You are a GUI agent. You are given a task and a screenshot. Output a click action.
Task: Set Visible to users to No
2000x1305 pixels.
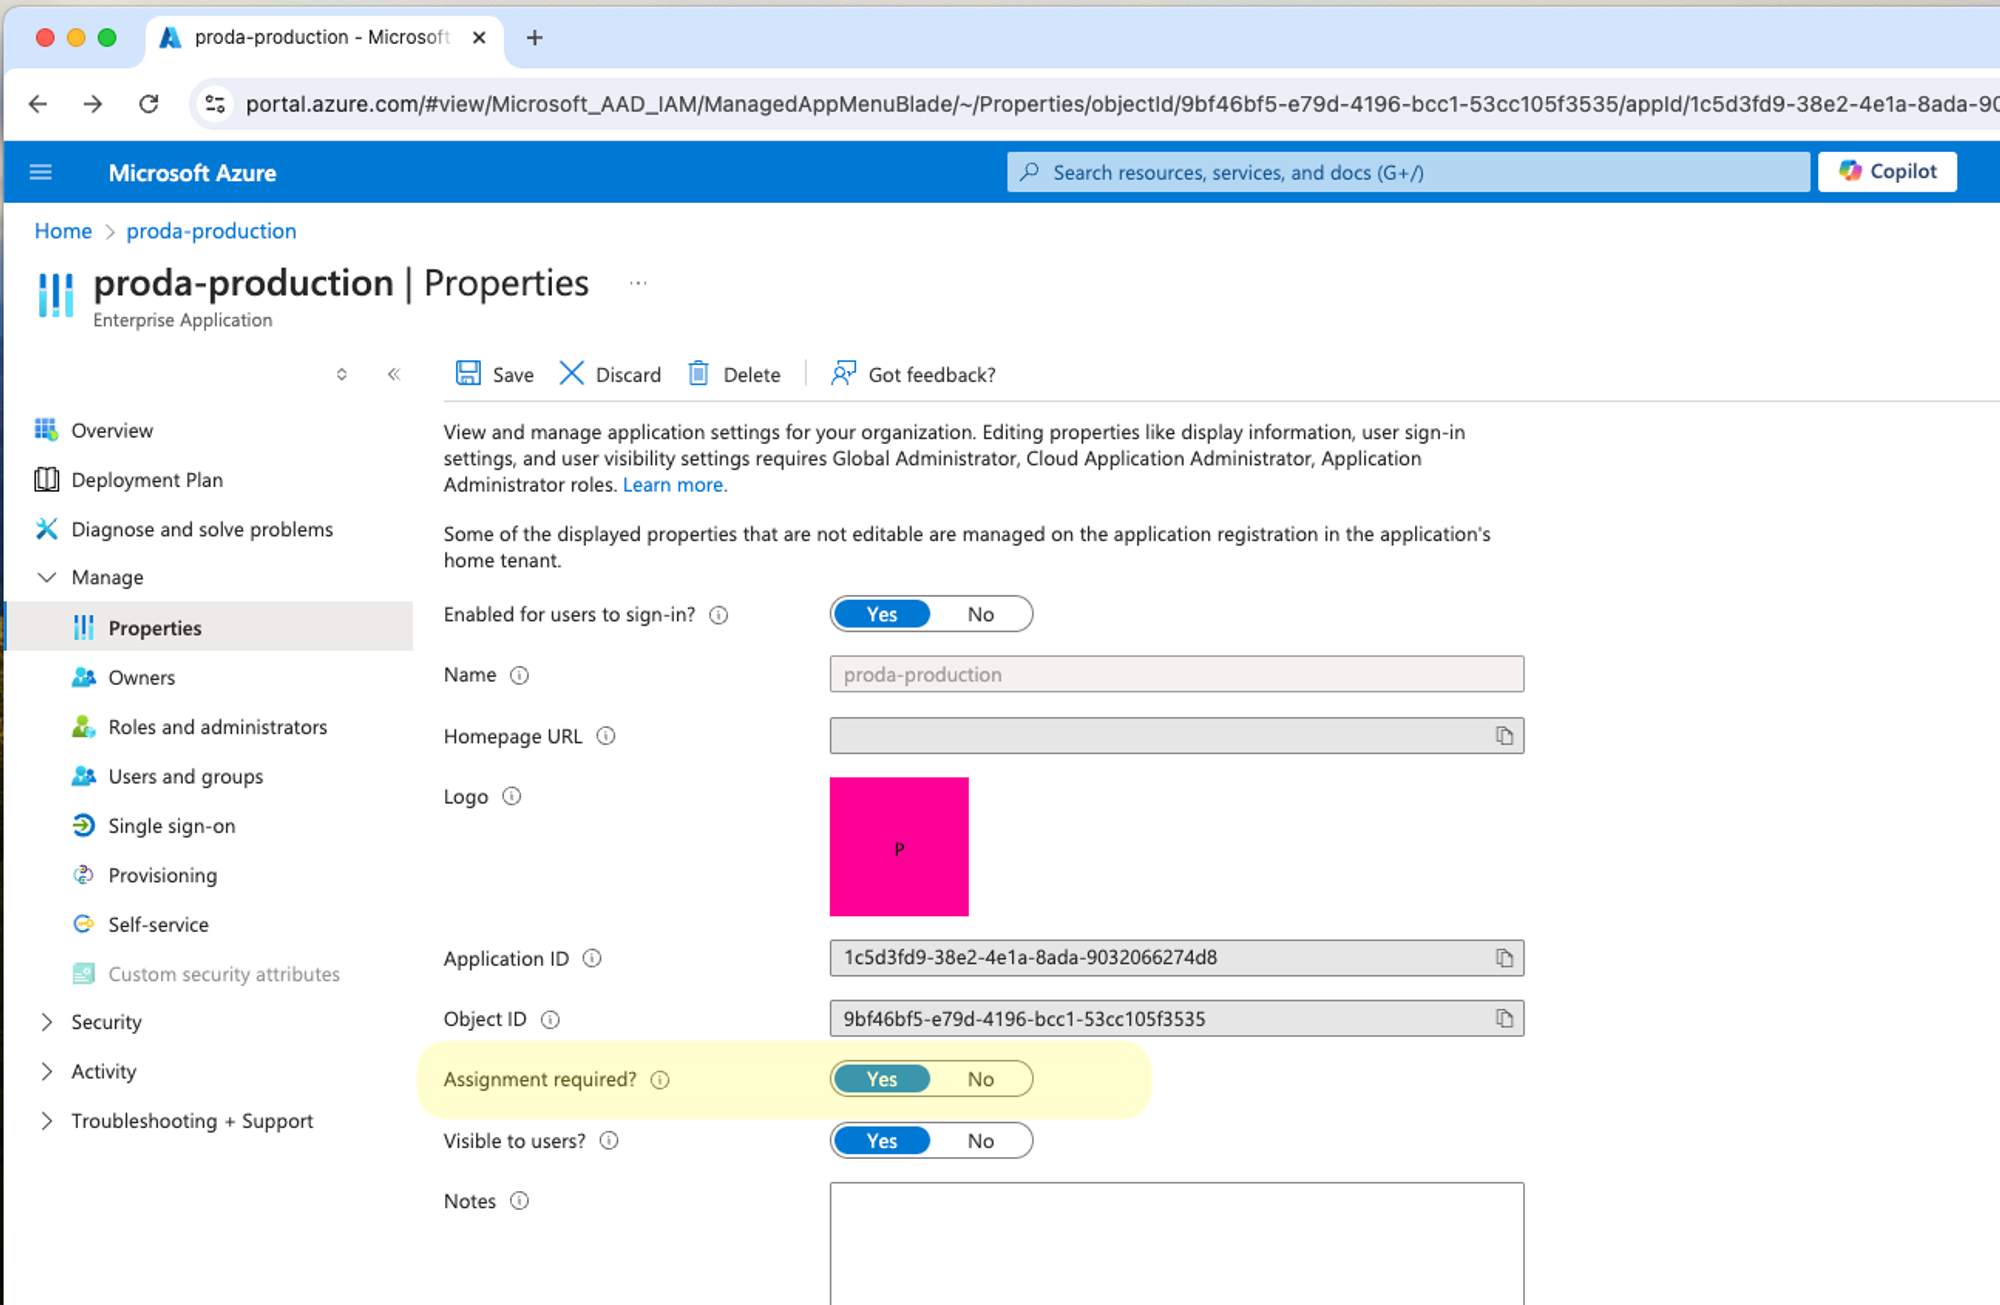(980, 1140)
